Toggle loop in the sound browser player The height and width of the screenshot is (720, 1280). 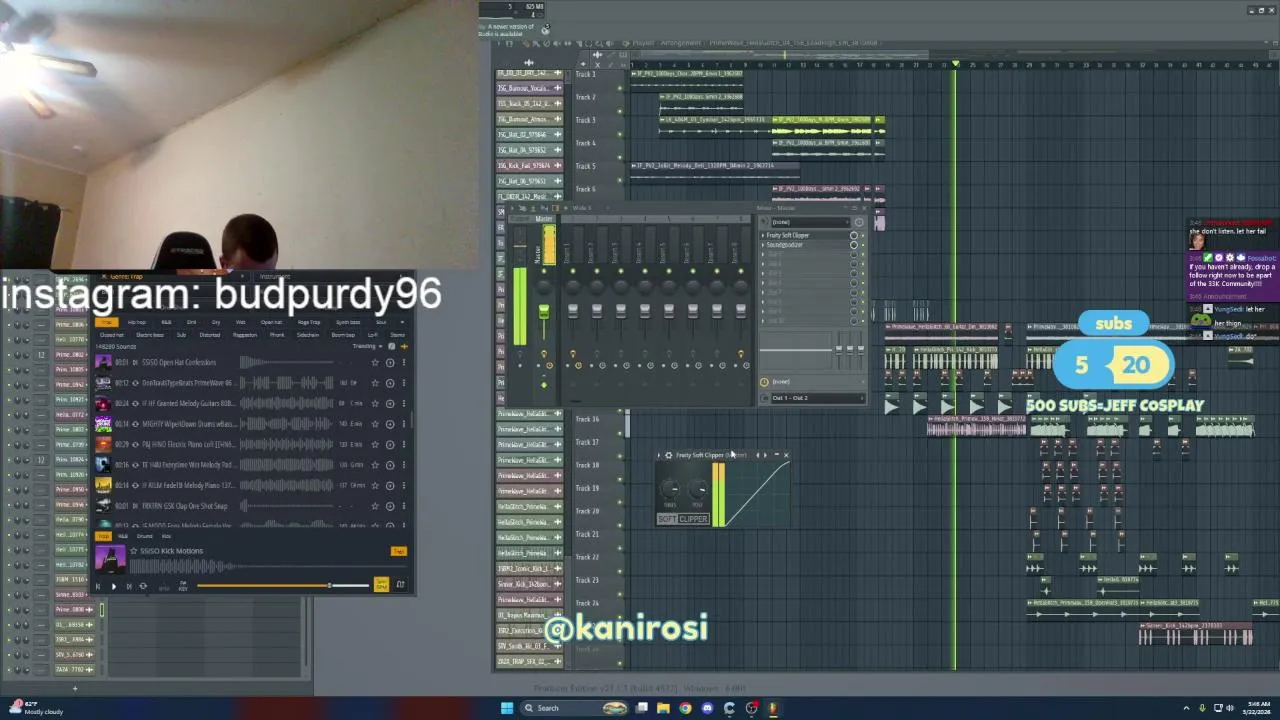coord(143,586)
